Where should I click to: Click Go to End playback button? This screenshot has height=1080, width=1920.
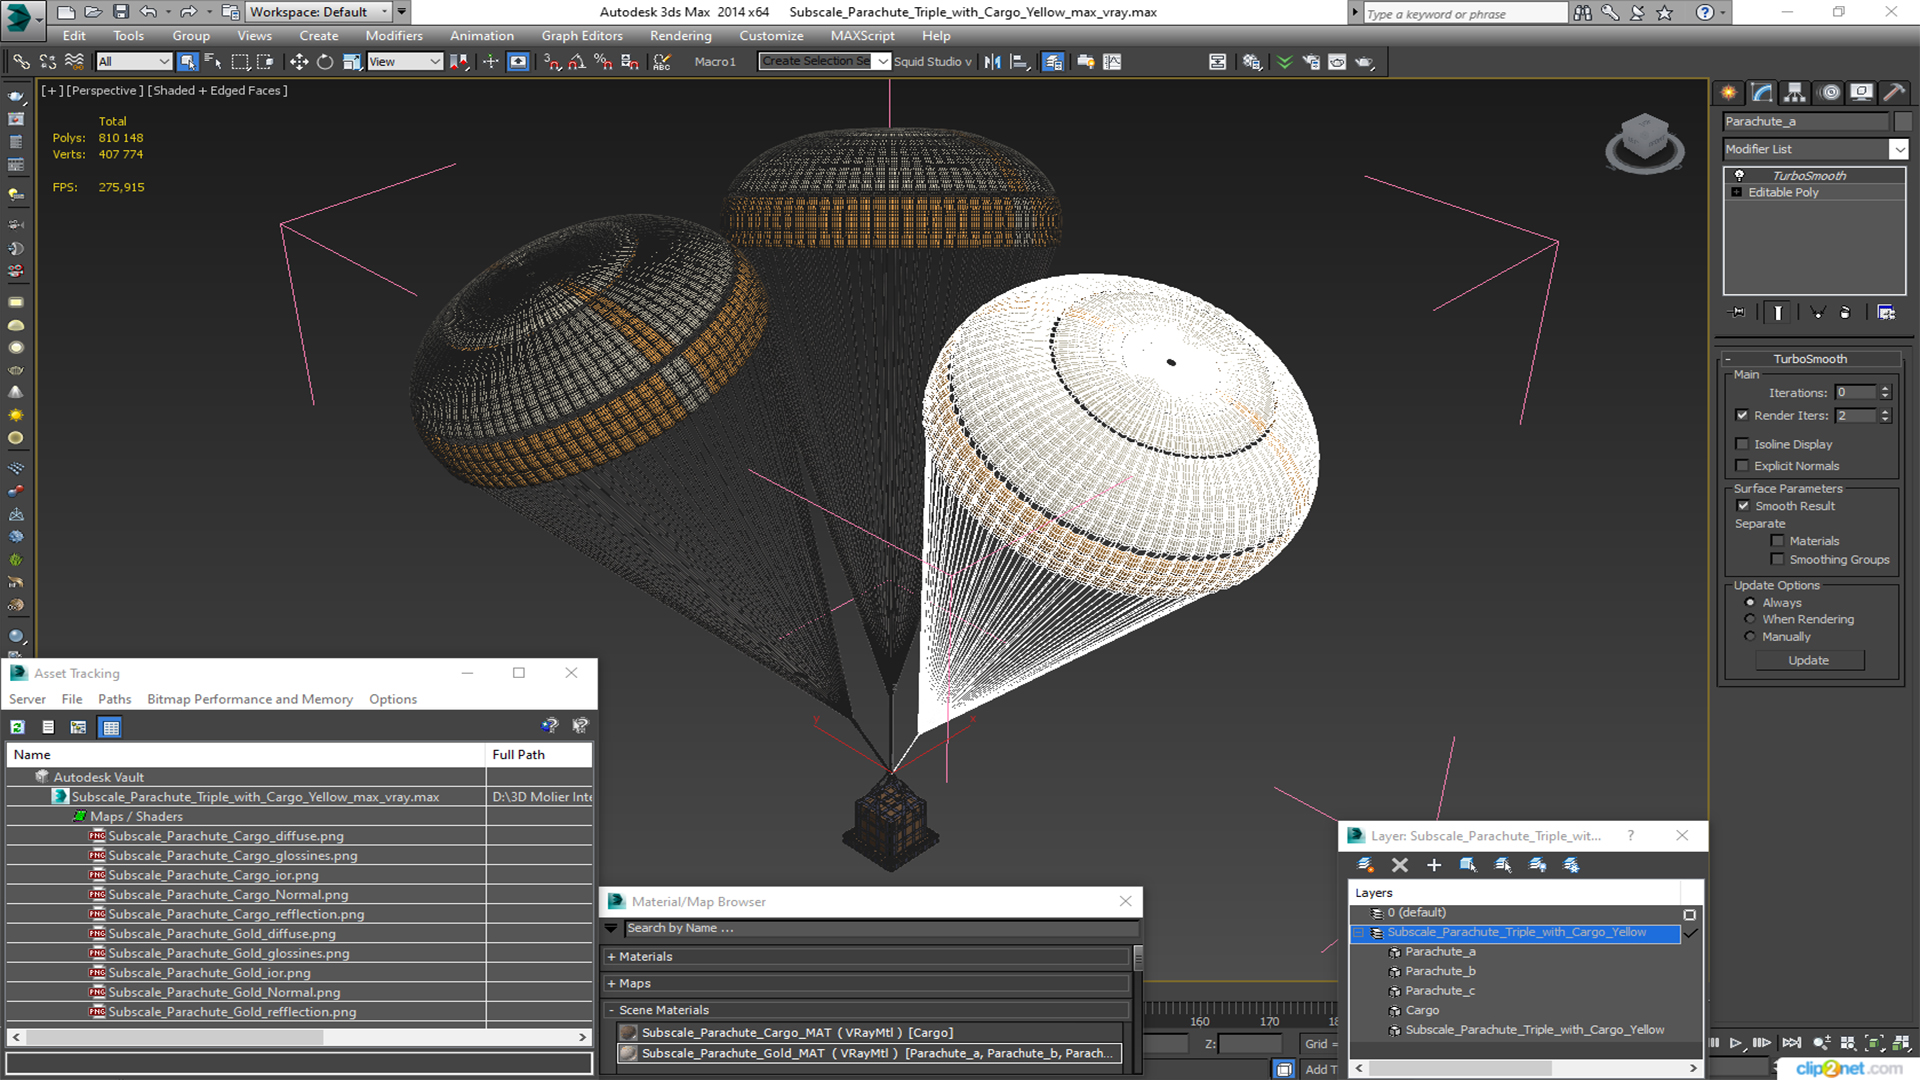(x=1791, y=1043)
